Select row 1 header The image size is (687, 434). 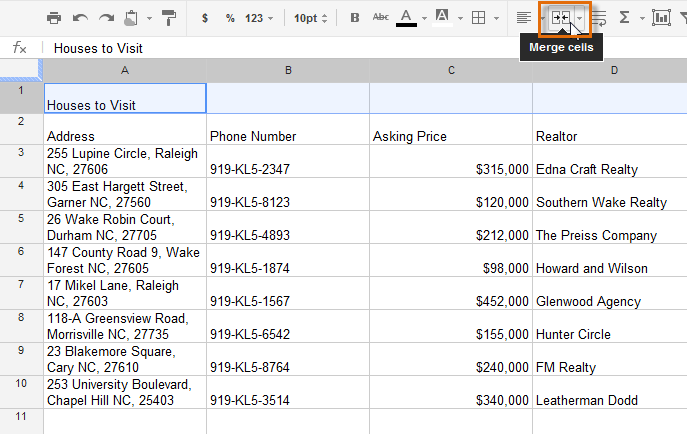pos(21,98)
